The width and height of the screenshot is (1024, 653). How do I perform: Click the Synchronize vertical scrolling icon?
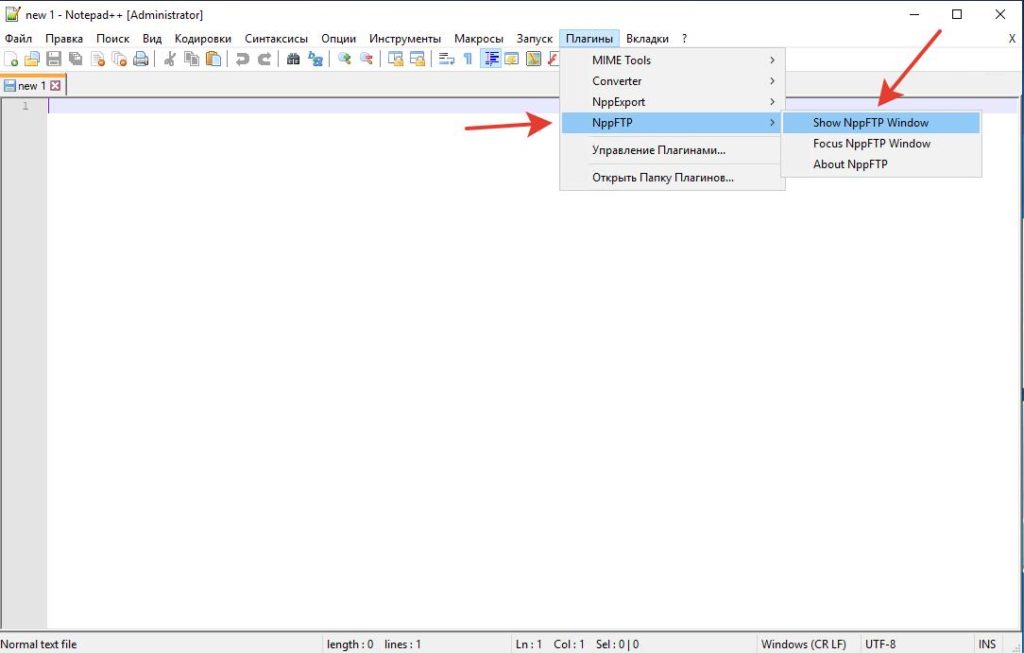click(x=396, y=59)
